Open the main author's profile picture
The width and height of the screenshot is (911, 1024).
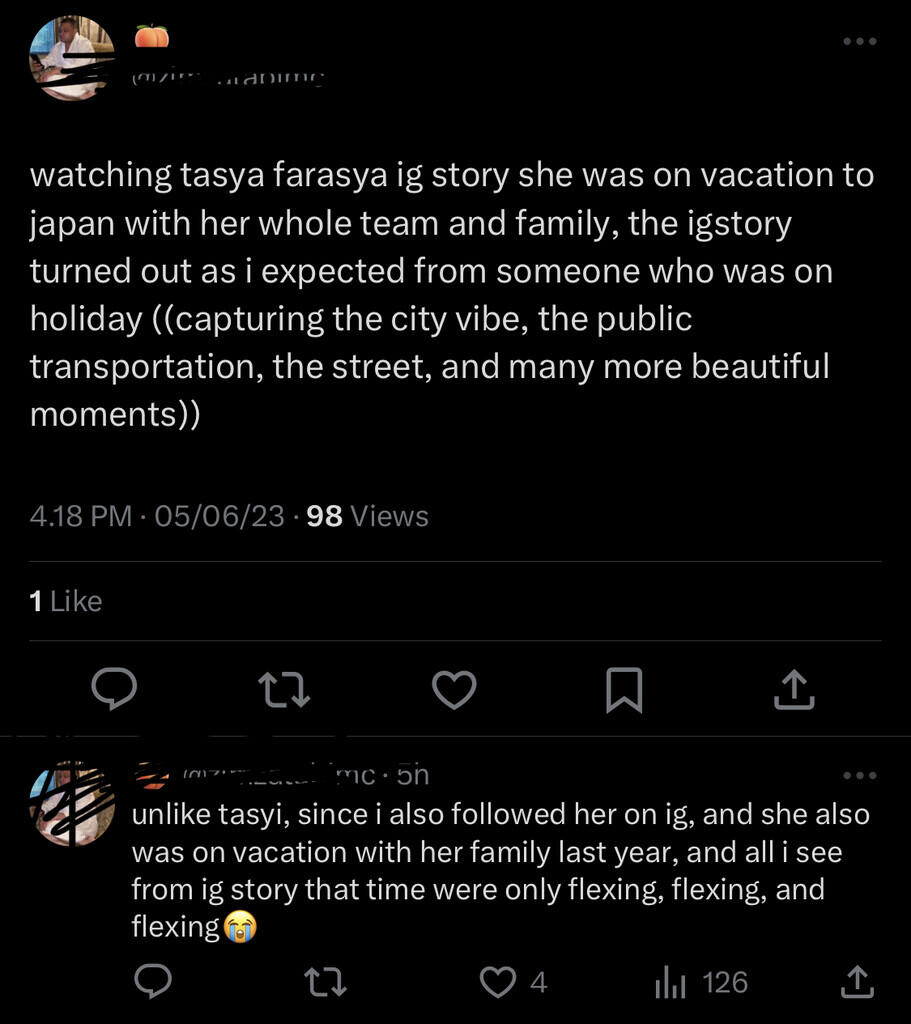(x=71, y=57)
